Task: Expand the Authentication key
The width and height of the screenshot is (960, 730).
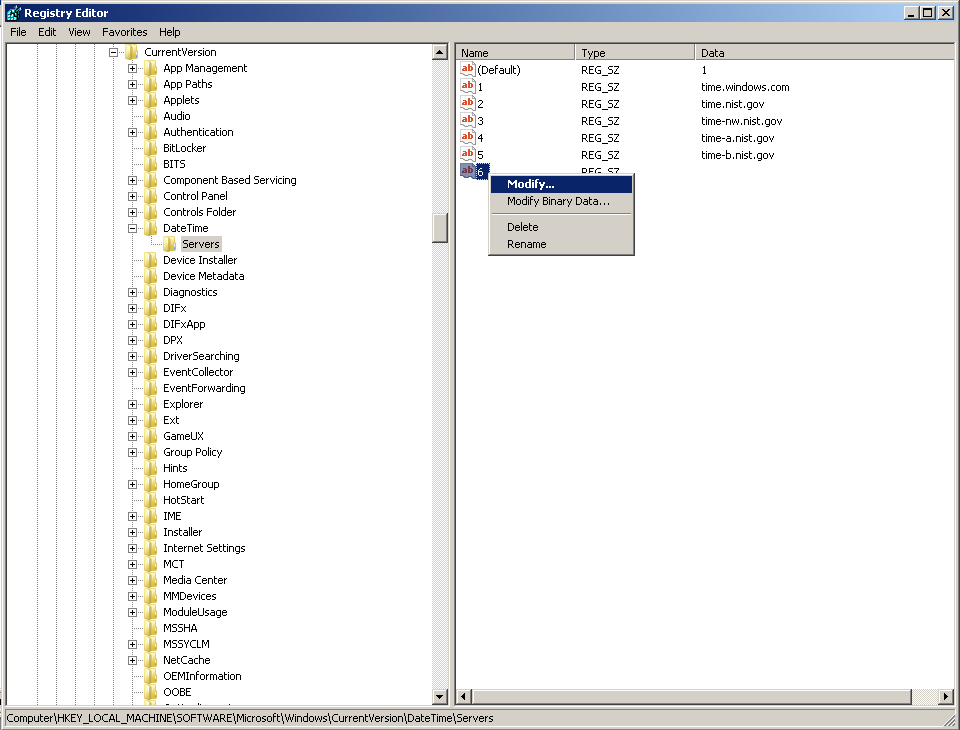Action: 132,132
